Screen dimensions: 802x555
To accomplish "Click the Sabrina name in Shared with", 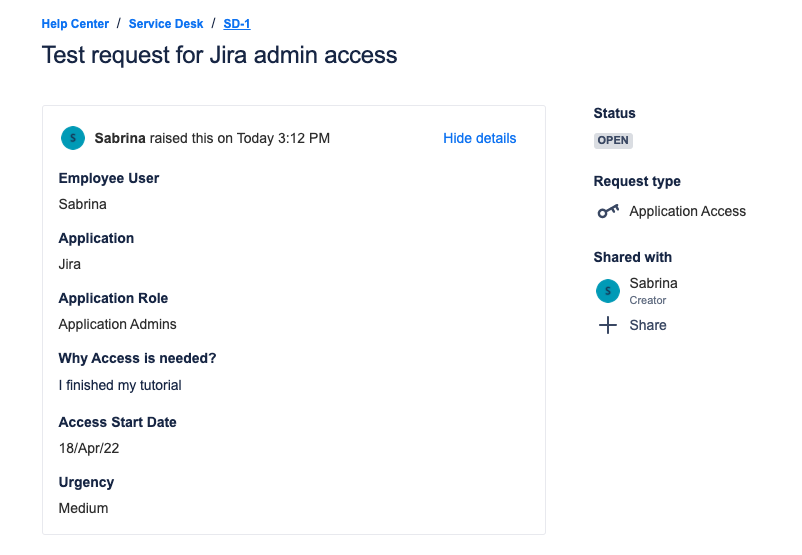I will 653,283.
